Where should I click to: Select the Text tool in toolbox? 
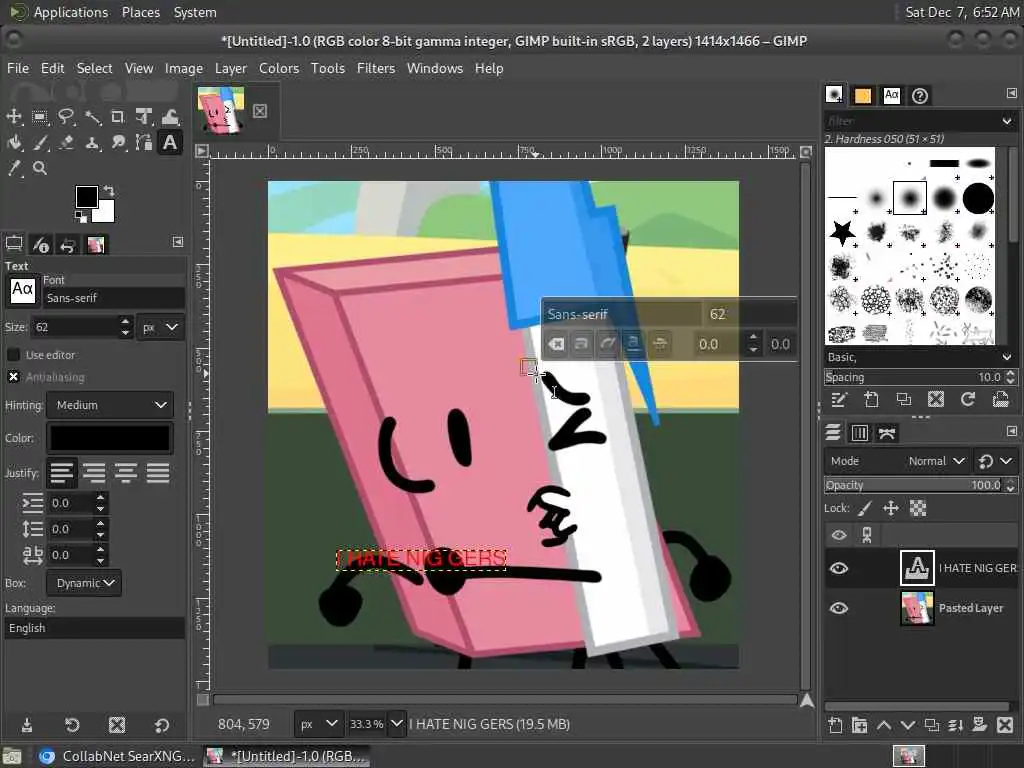(x=170, y=142)
